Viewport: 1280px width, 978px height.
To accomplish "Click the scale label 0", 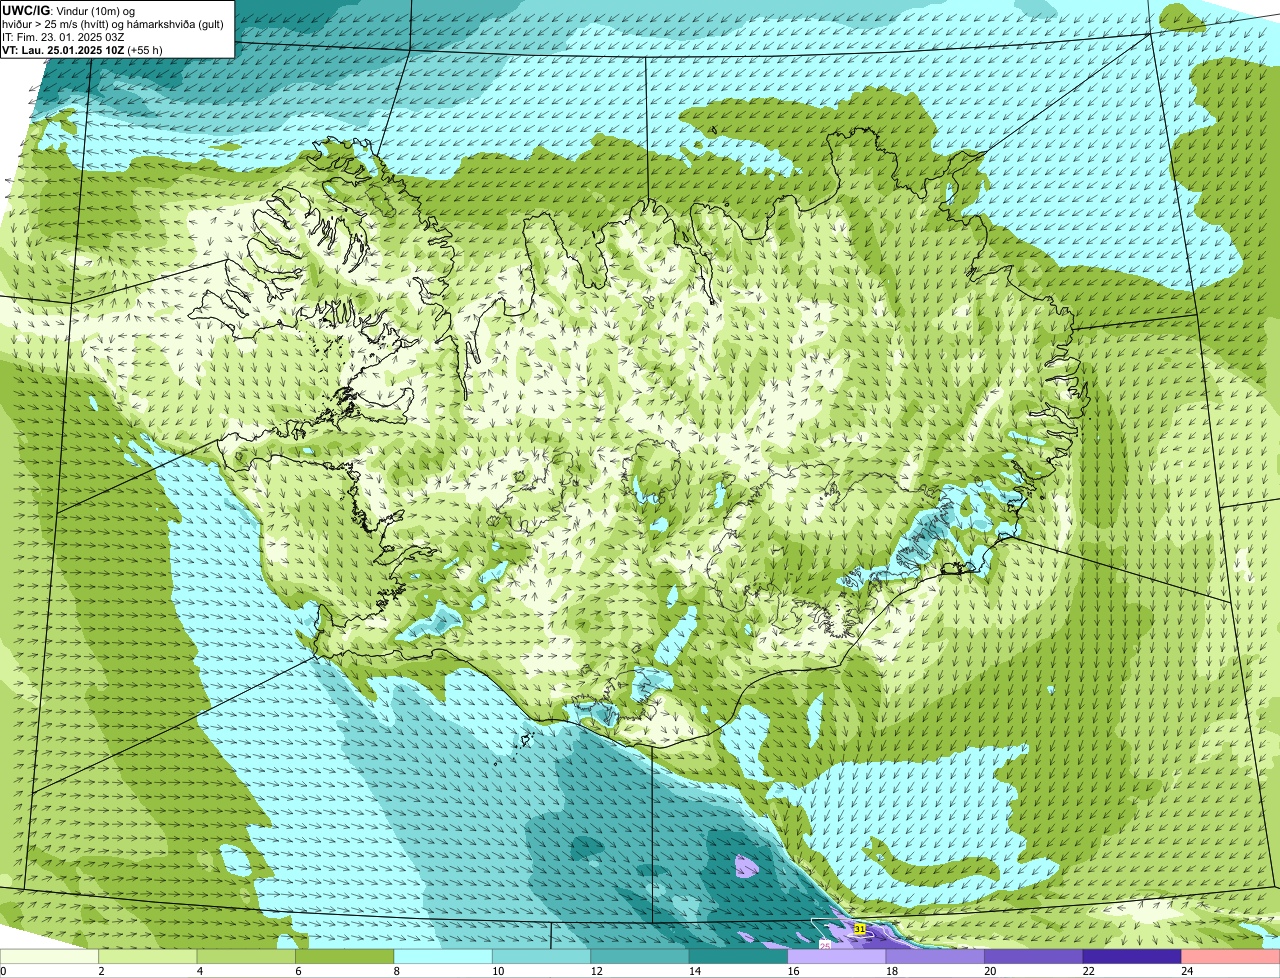I will (x=3, y=970).
